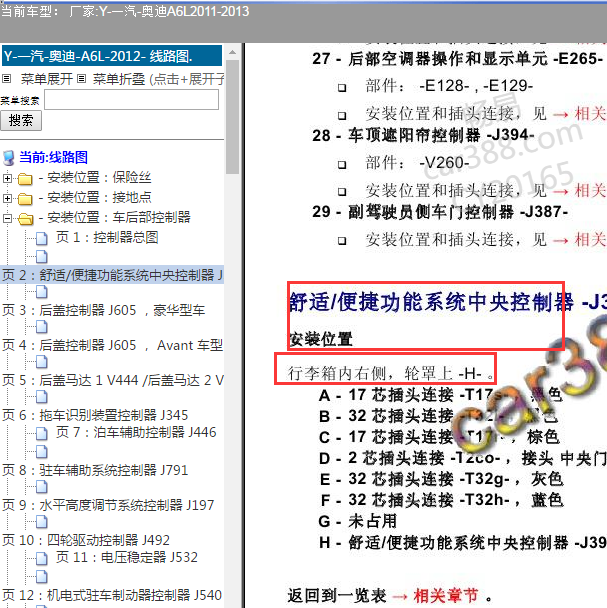This screenshot has height=608, width=607.
Task: Click the 保险丝 folder icon
Action: 25,179
